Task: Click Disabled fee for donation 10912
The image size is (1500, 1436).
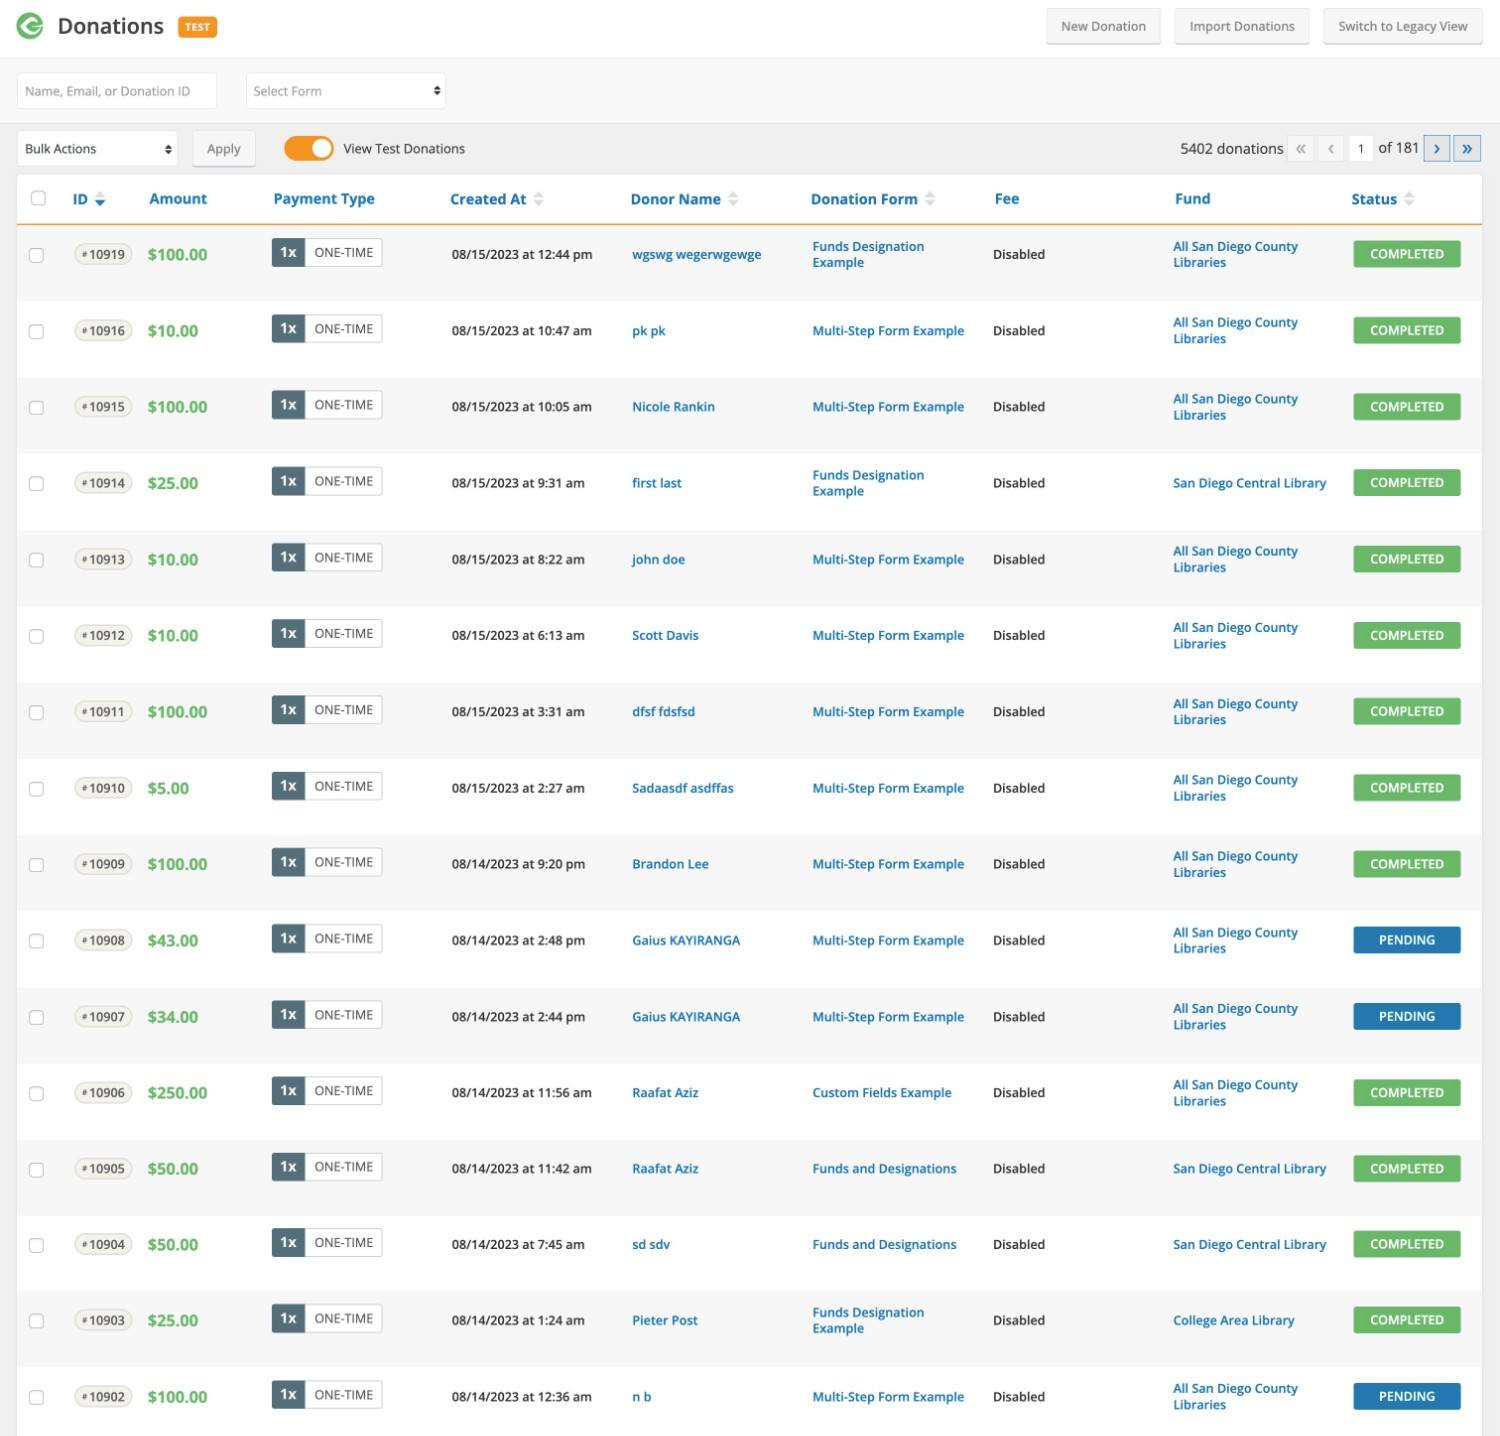Action: point(1018,635)
